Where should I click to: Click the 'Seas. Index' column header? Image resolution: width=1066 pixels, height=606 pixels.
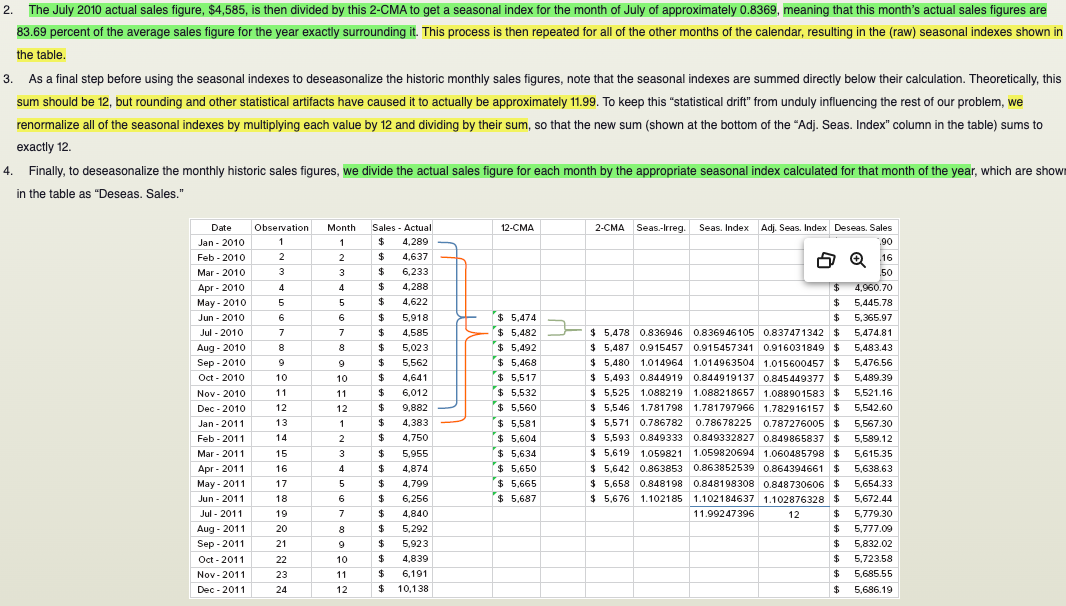(x=724, y=228)
